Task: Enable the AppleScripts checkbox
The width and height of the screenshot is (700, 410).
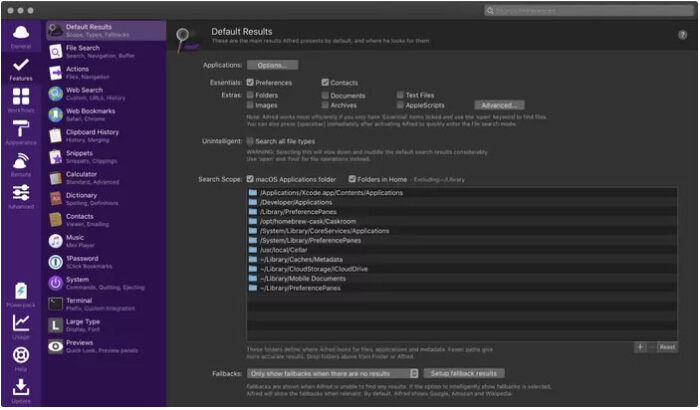Action: coord(400,105)
